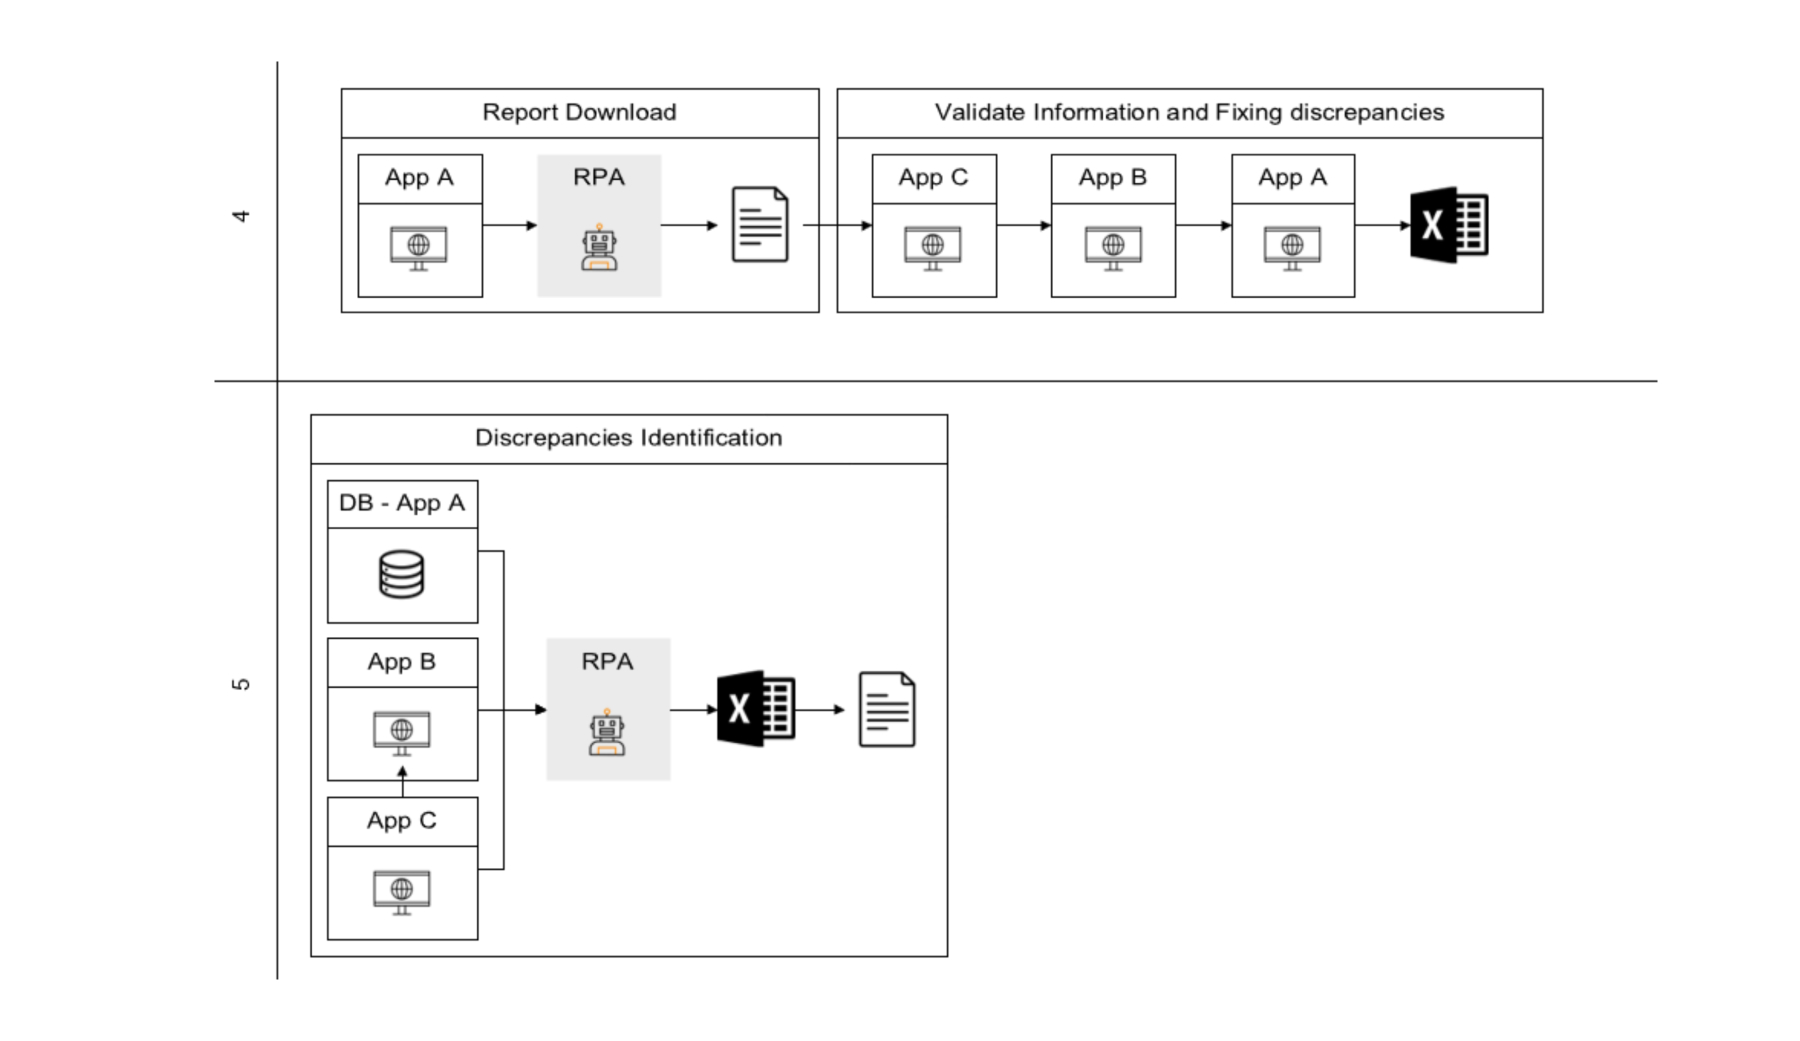Select the 'Report Download' heading
Screen dimensions: 1800x1041
point(579,112)
